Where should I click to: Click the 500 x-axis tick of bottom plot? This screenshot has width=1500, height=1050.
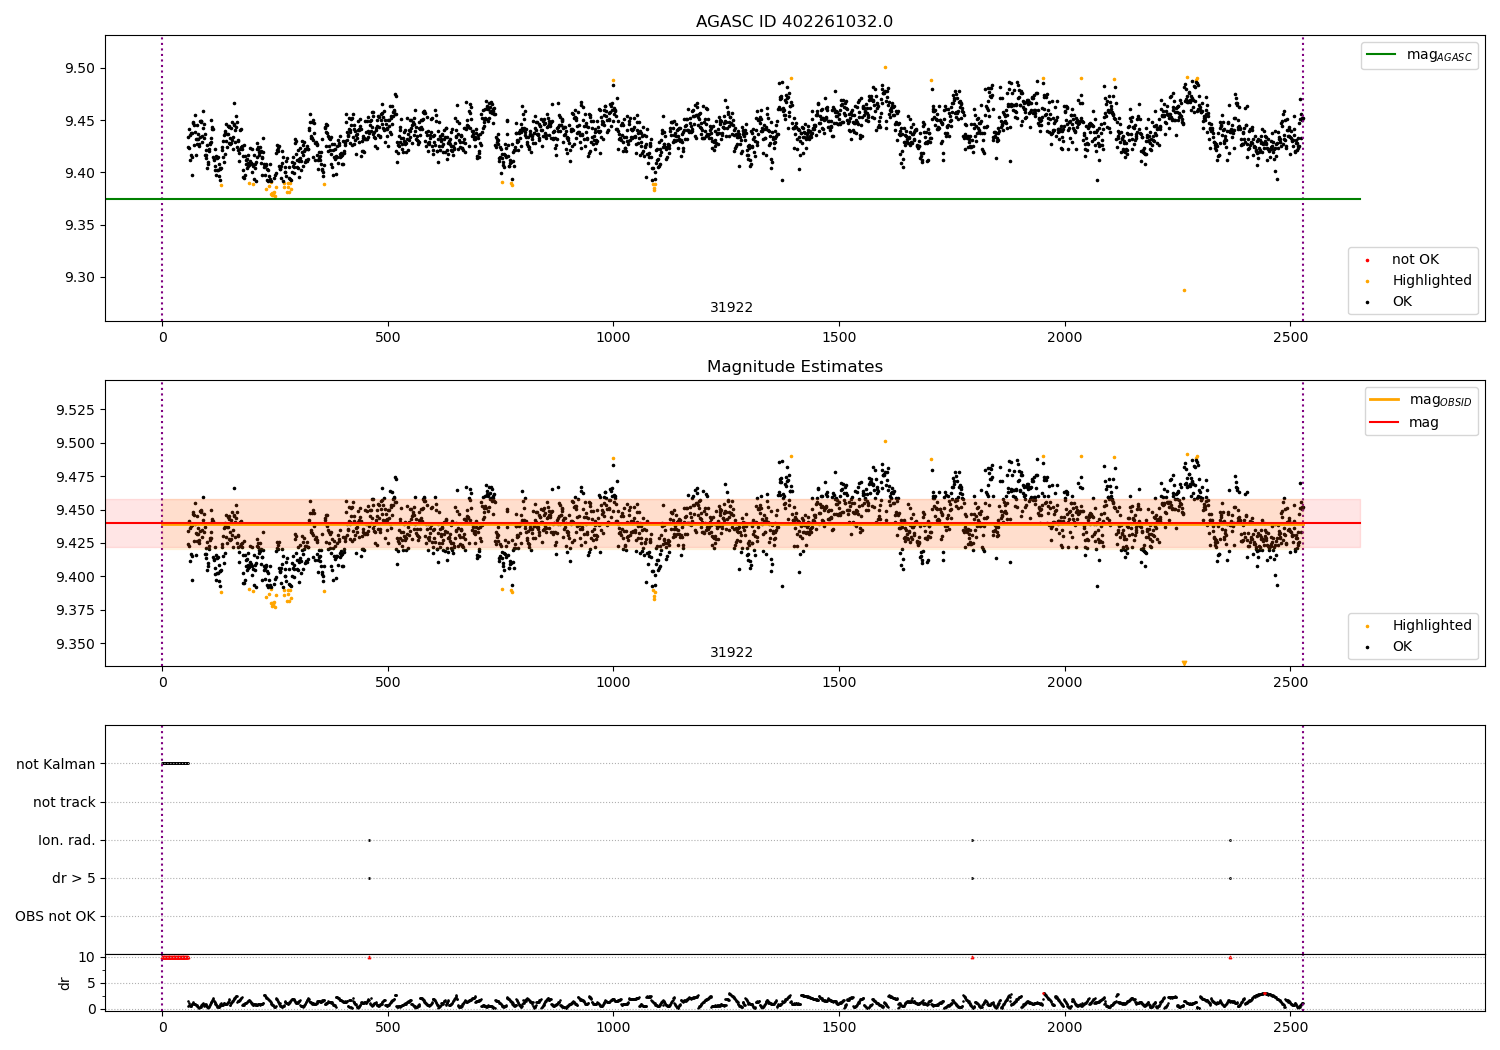coord(388,1026)
